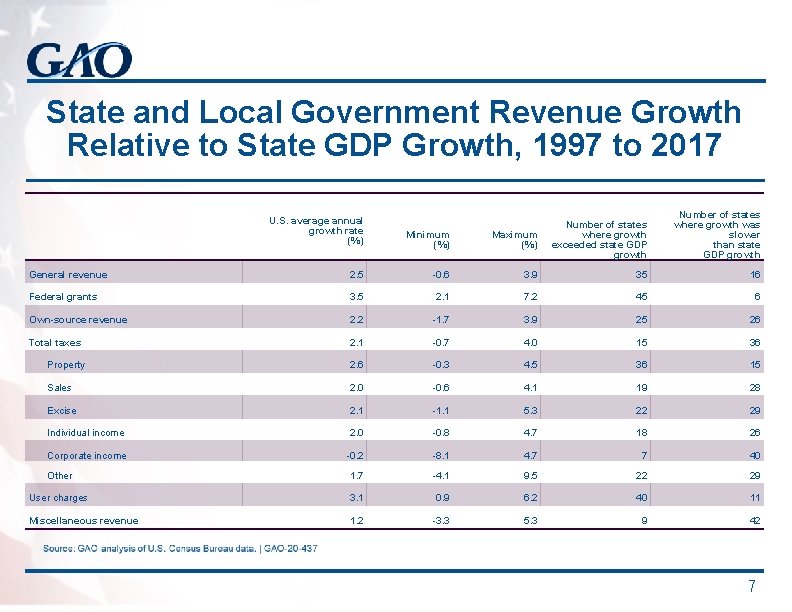Click the Own-source revenue minimum value -1.7

(x=441, y=320)
